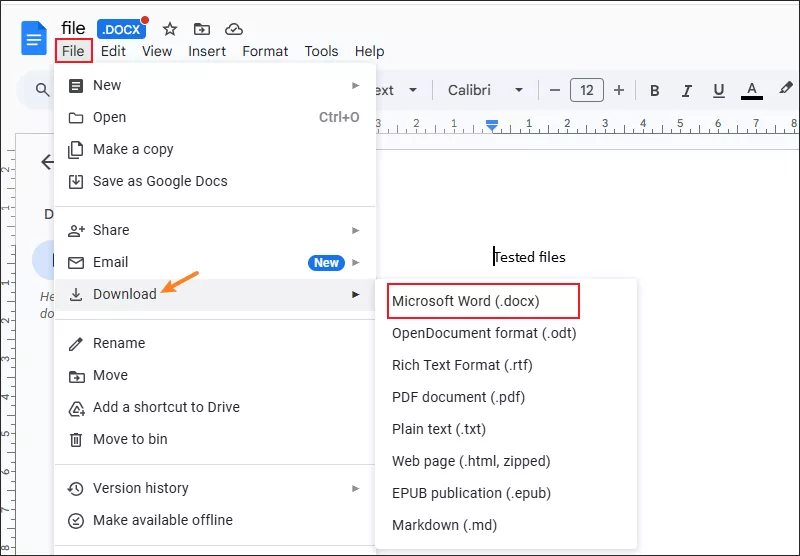Expand the Version history submenu
The width and height of the screenshot is (800, 556).
click(x=215, y=488)
